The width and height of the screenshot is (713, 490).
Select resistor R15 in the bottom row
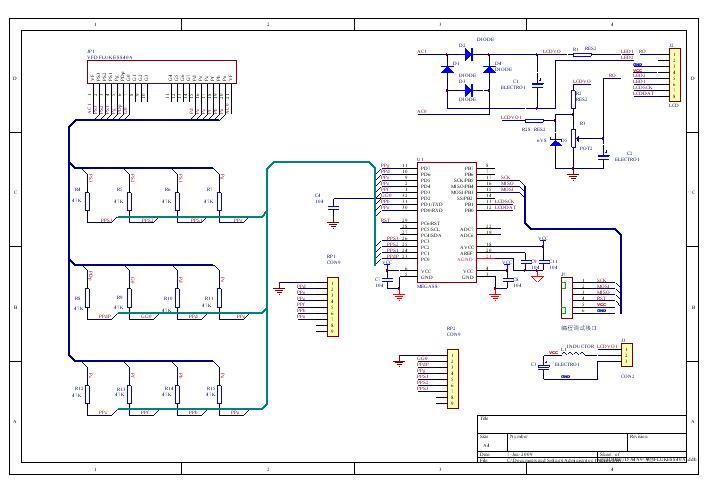click(220, 395)
